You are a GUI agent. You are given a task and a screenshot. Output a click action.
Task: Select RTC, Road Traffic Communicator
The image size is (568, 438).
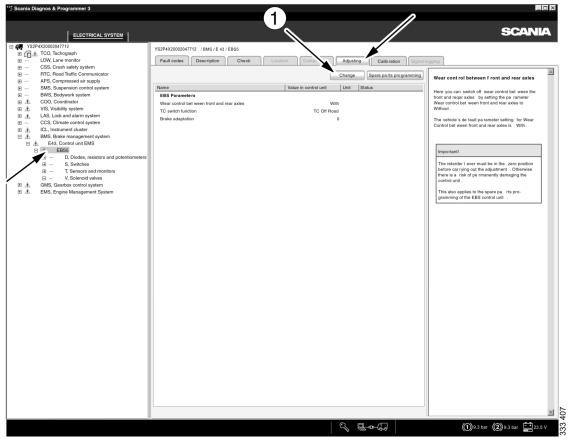click(74, 74)
